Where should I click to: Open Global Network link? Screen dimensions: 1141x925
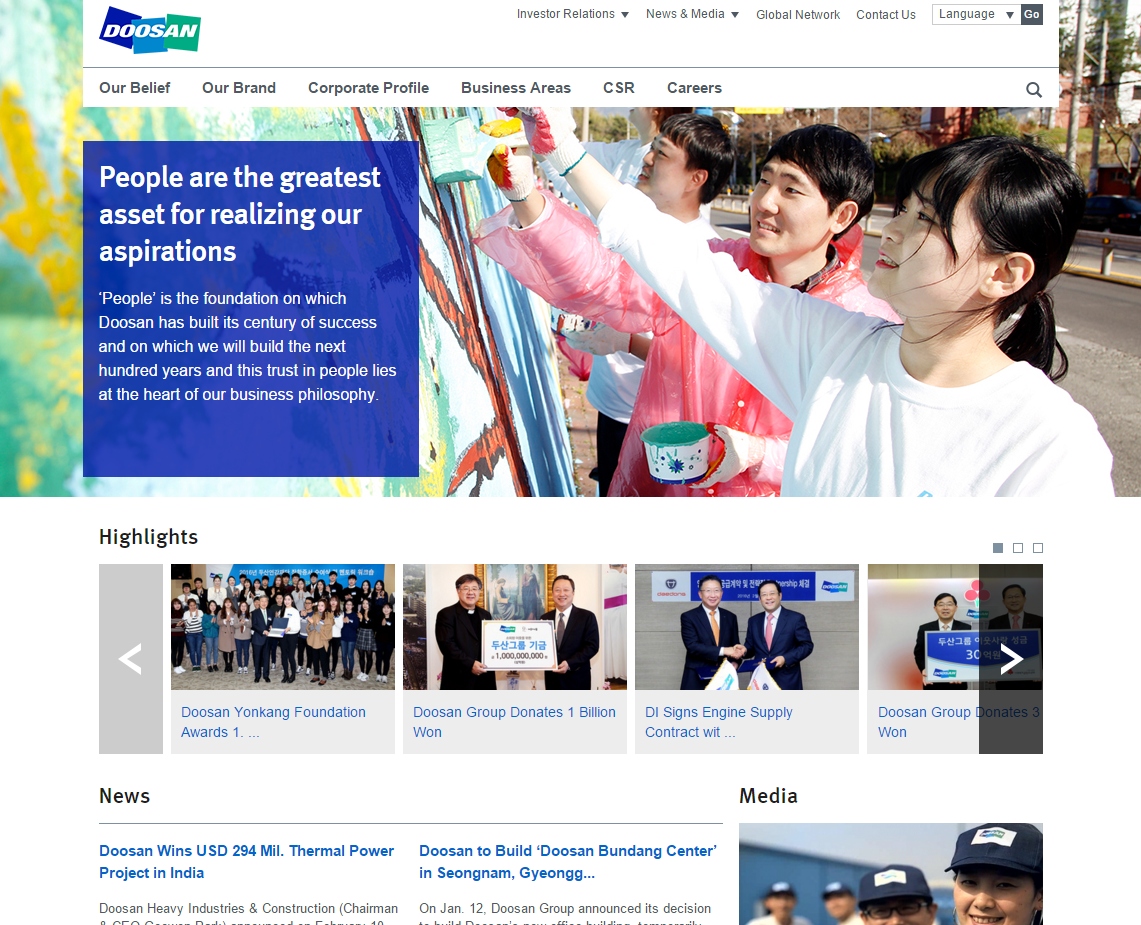click(x=798, y=15)
